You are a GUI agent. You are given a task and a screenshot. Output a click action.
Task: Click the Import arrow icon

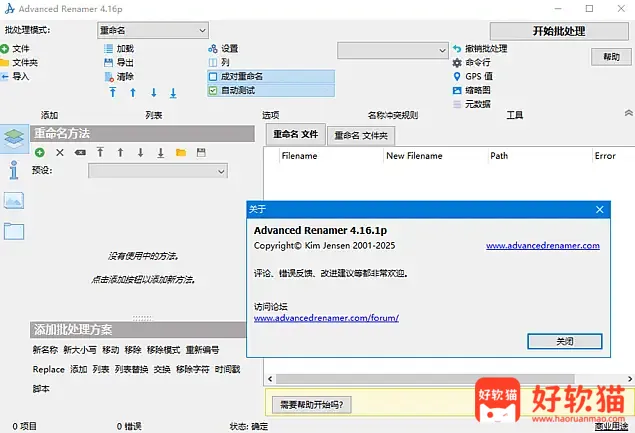click(x=4, y=77)
